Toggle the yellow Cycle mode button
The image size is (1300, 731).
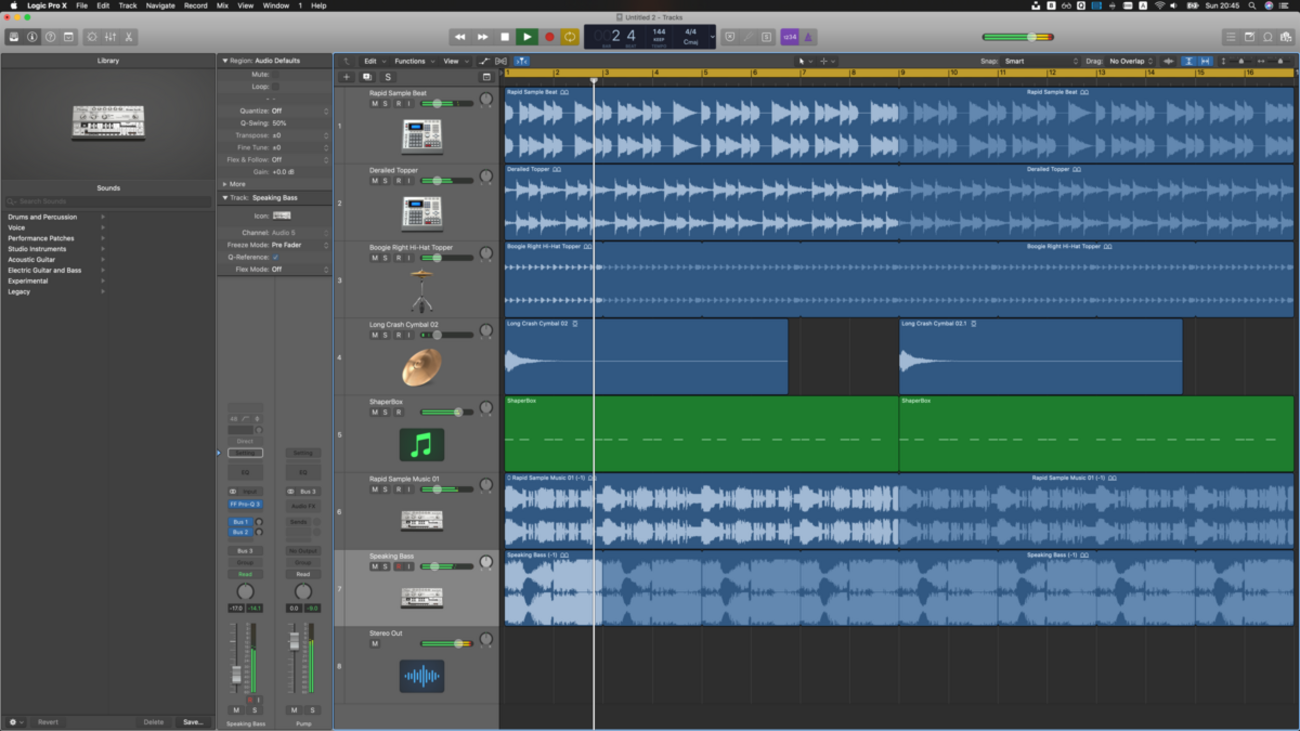(570, 37)
